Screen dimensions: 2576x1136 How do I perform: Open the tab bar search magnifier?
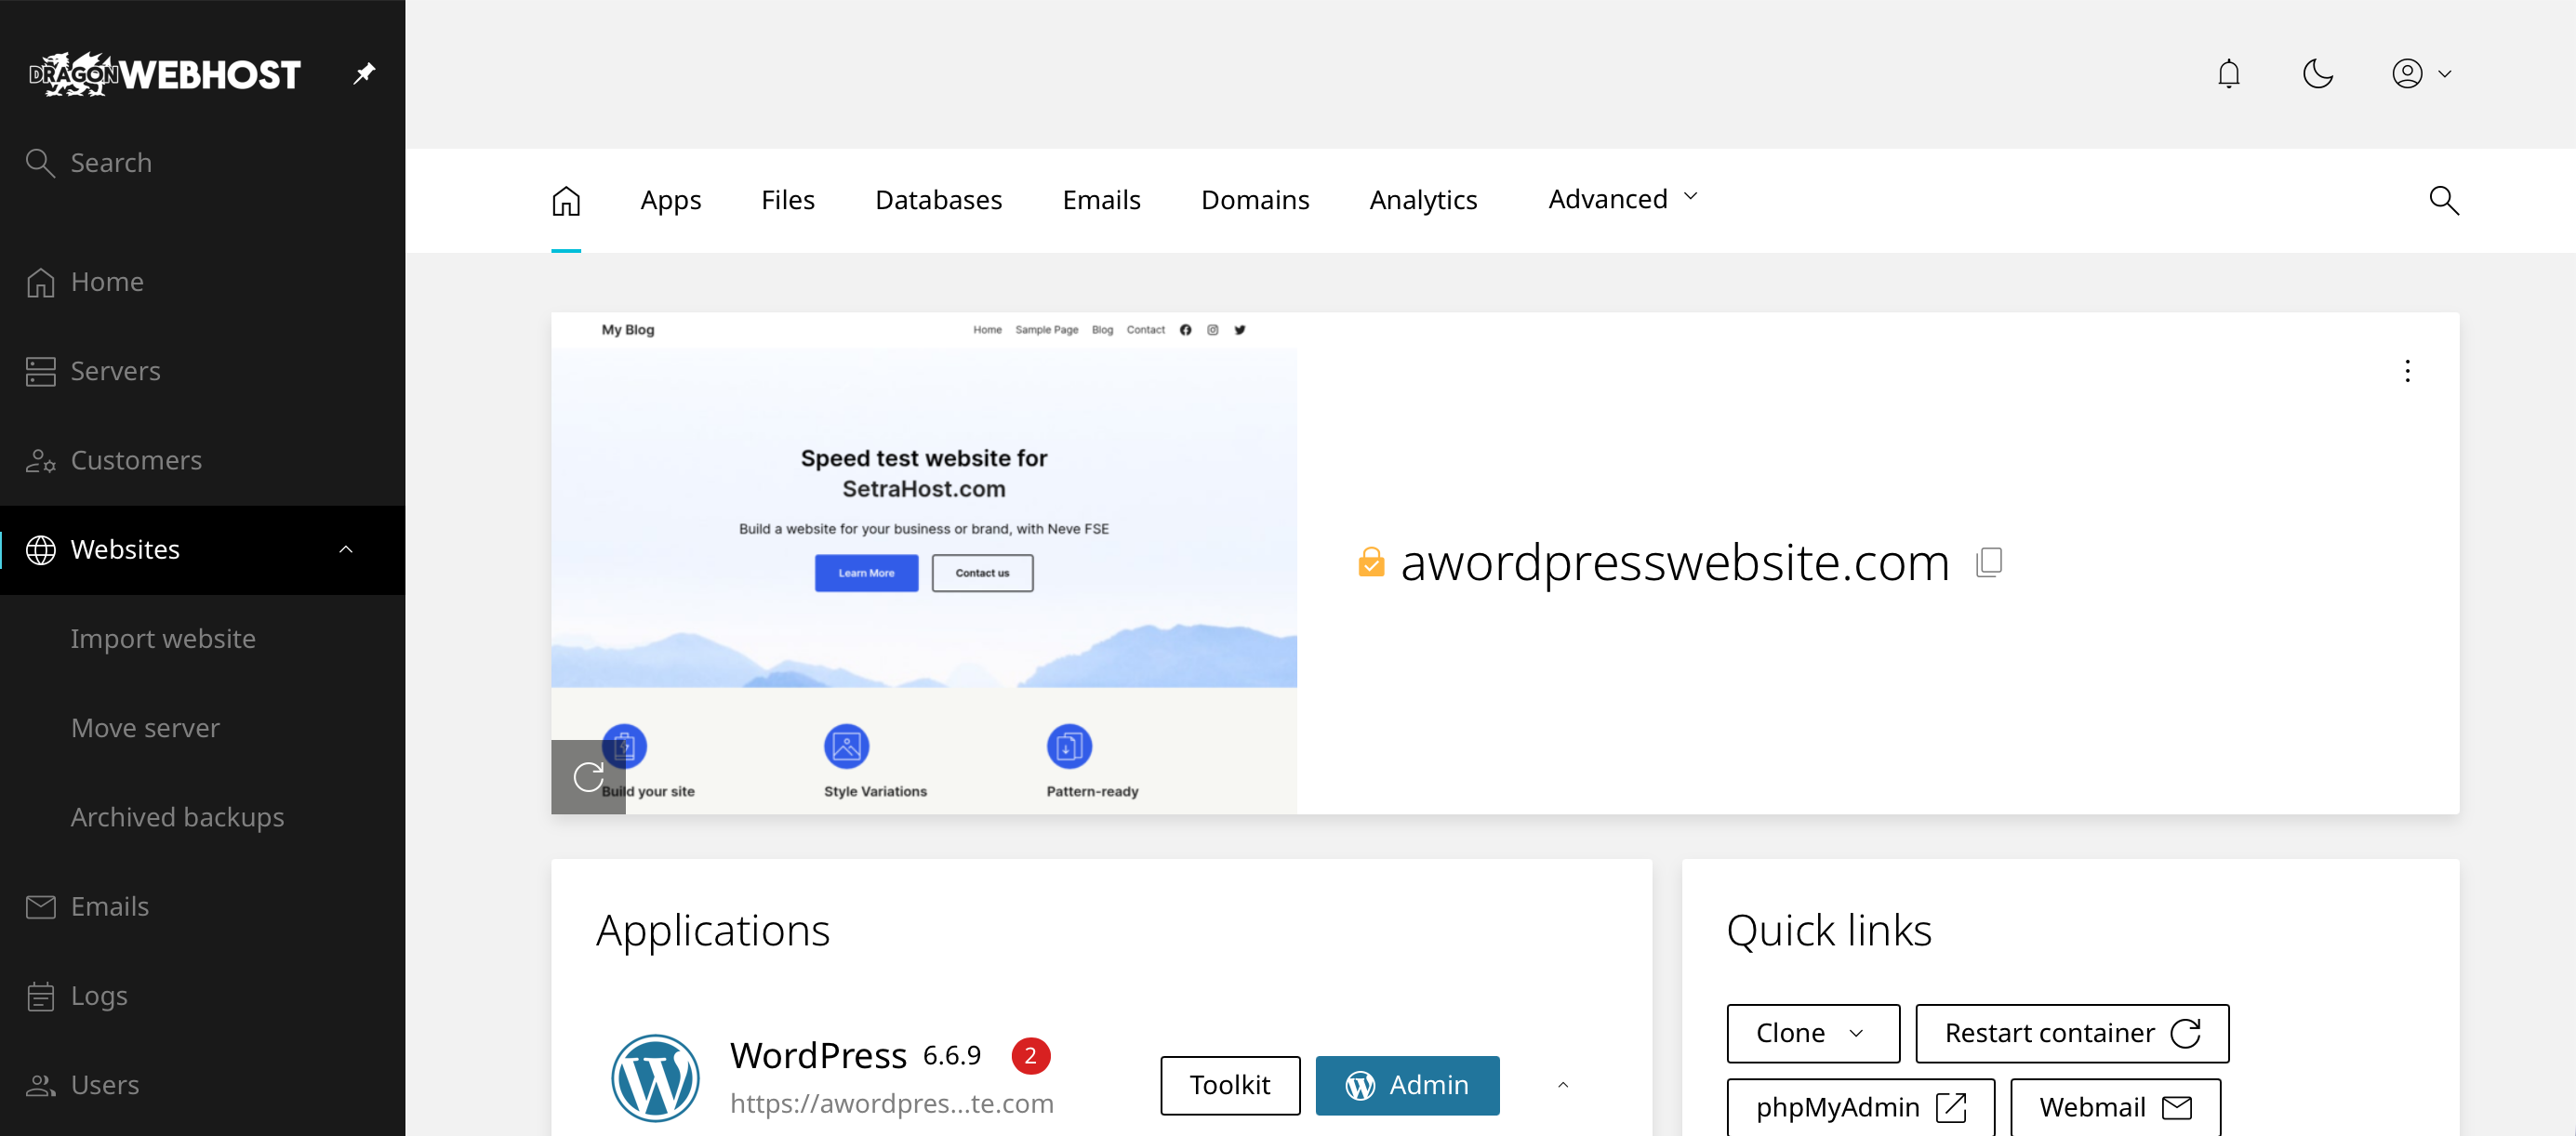click(2443, 200)
